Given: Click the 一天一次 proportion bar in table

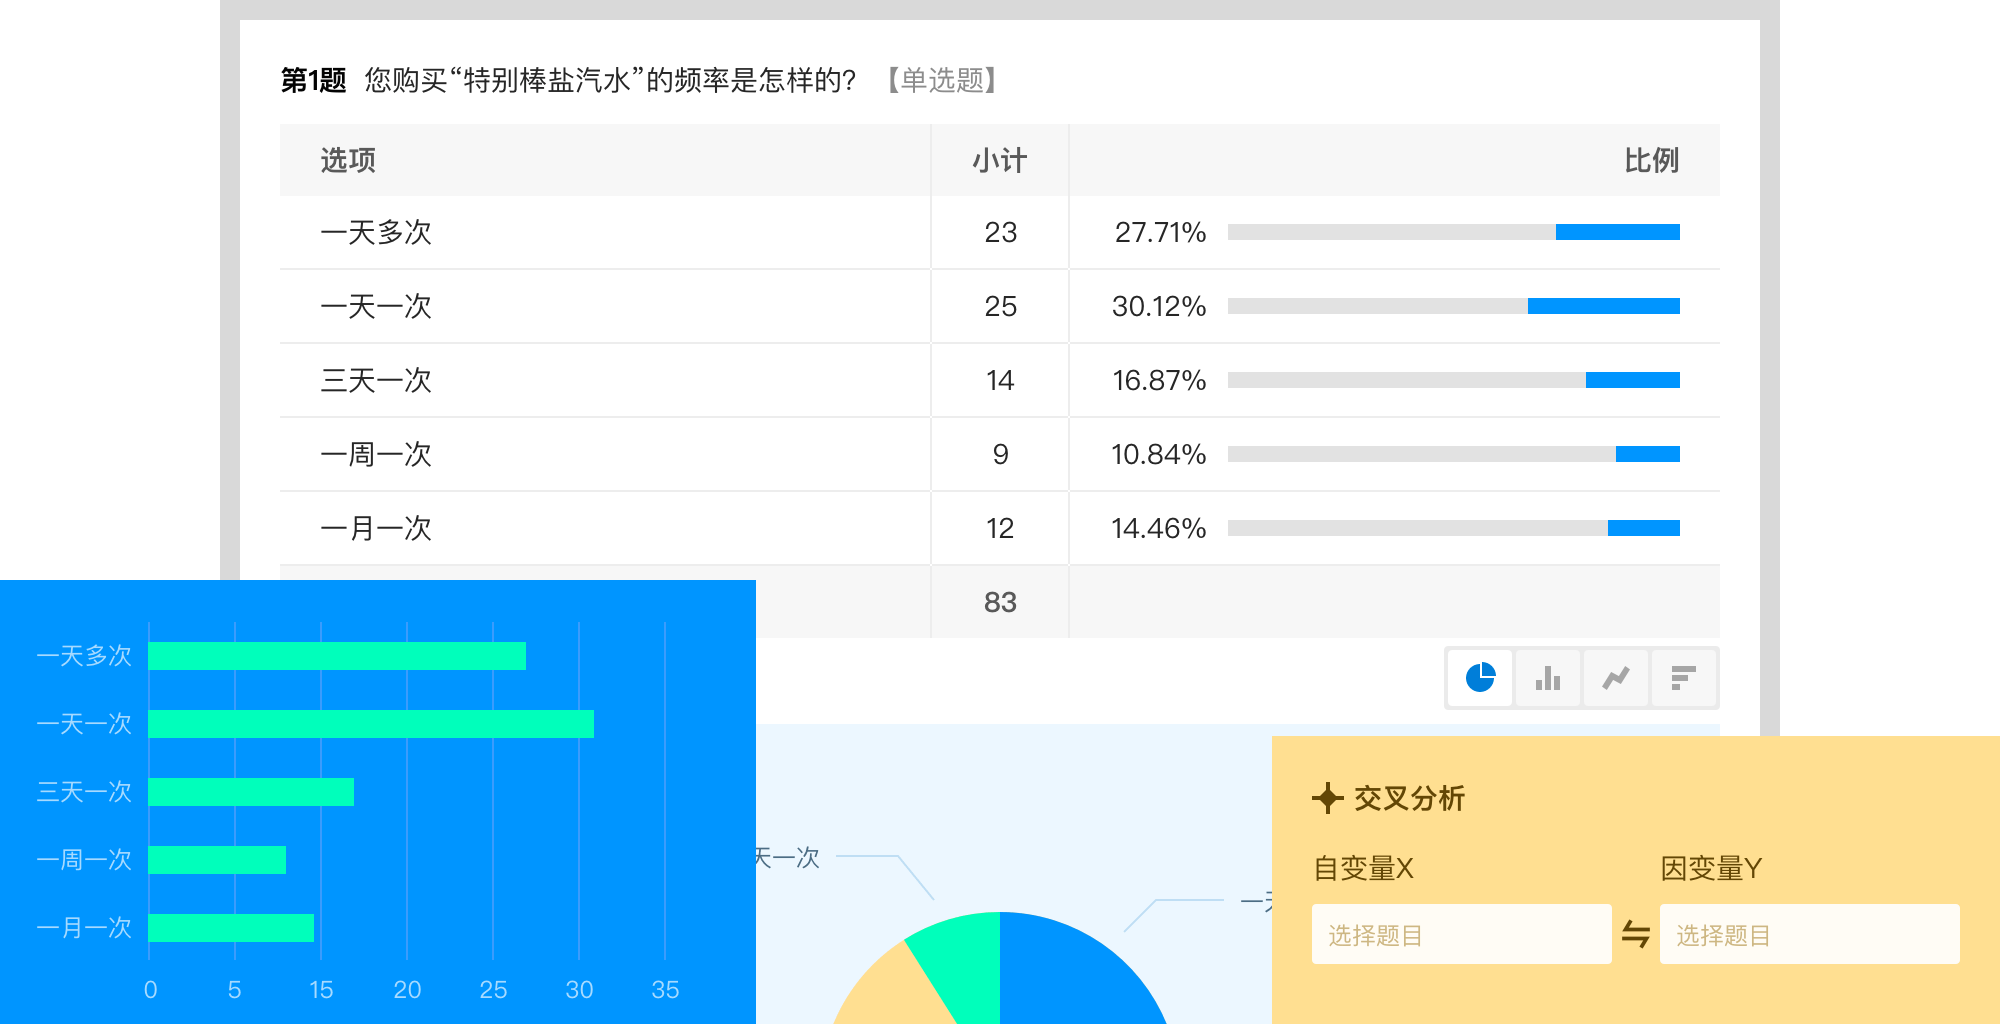Looking at the screenshot, I should tap(1454, 306).
